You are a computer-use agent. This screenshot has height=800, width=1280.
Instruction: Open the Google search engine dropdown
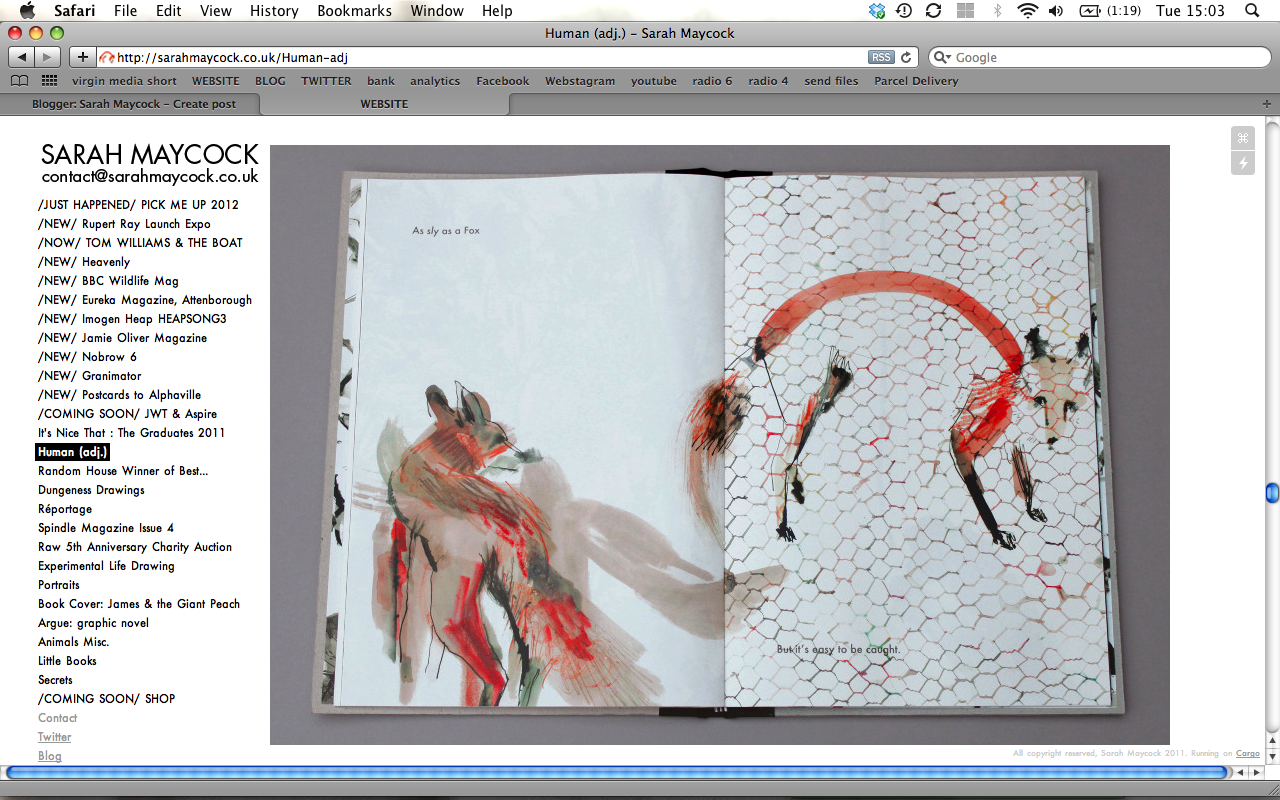pyautogui.click(x=941, y=57)
